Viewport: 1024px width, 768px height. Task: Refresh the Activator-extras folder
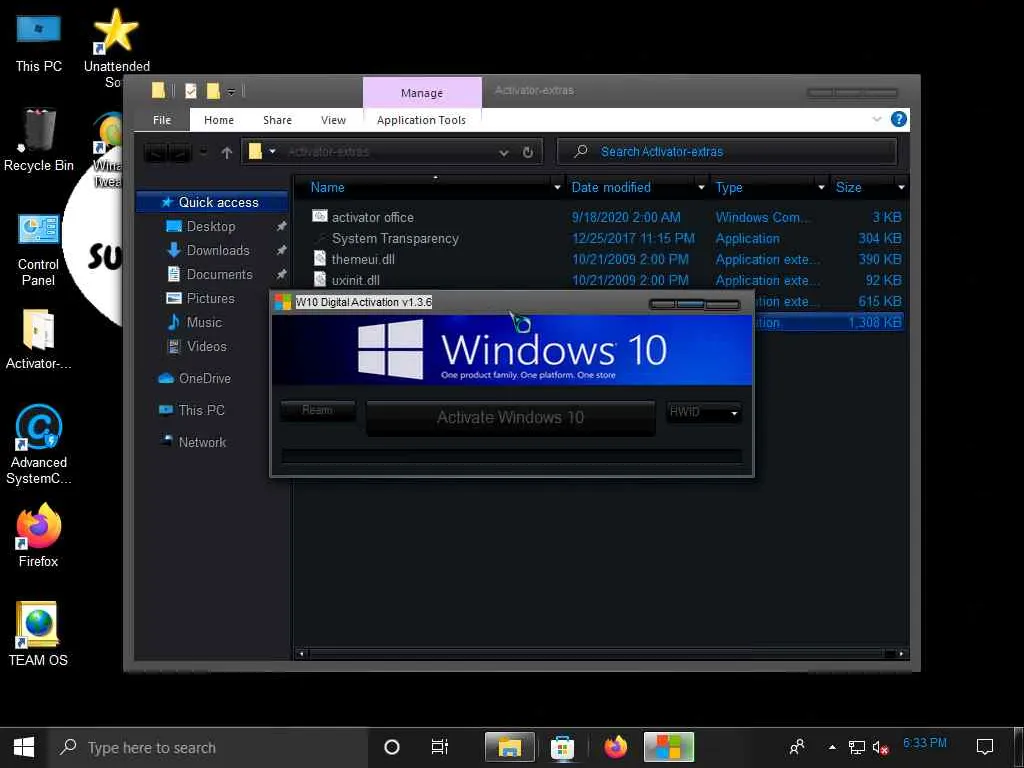[528, 152]
